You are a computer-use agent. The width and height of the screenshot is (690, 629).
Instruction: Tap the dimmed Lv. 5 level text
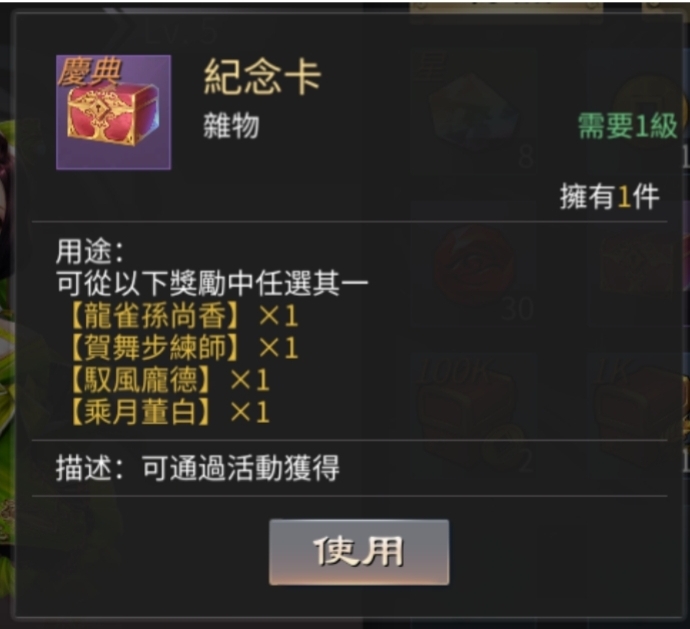point(181,33)
